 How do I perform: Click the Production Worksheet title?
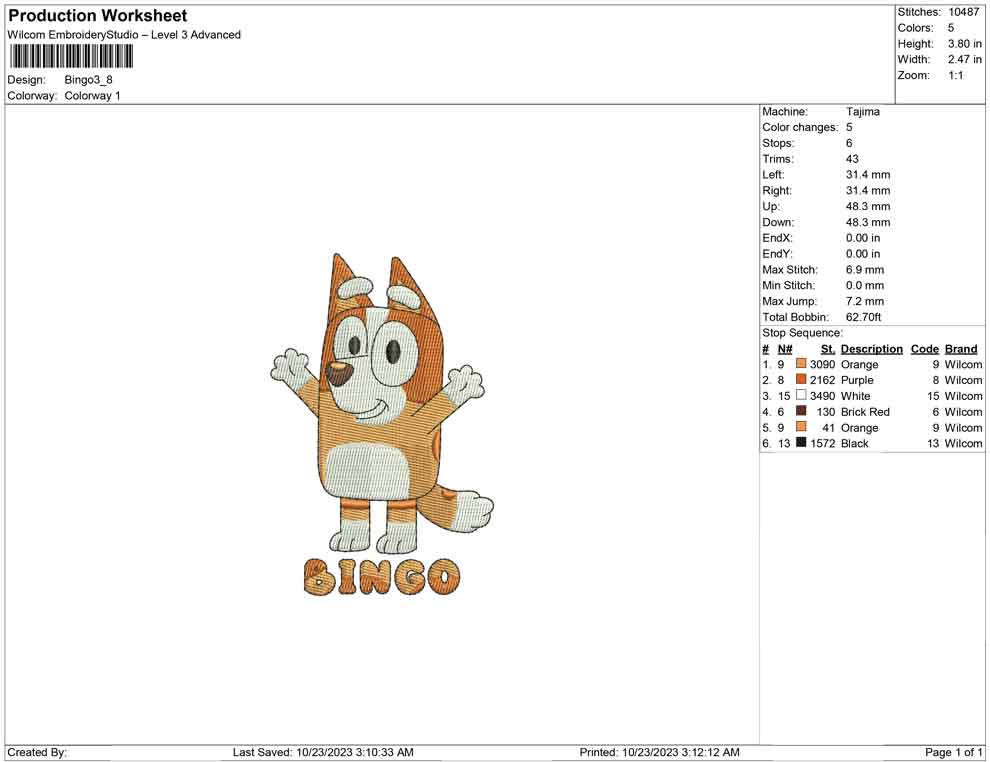coord(98,16)
